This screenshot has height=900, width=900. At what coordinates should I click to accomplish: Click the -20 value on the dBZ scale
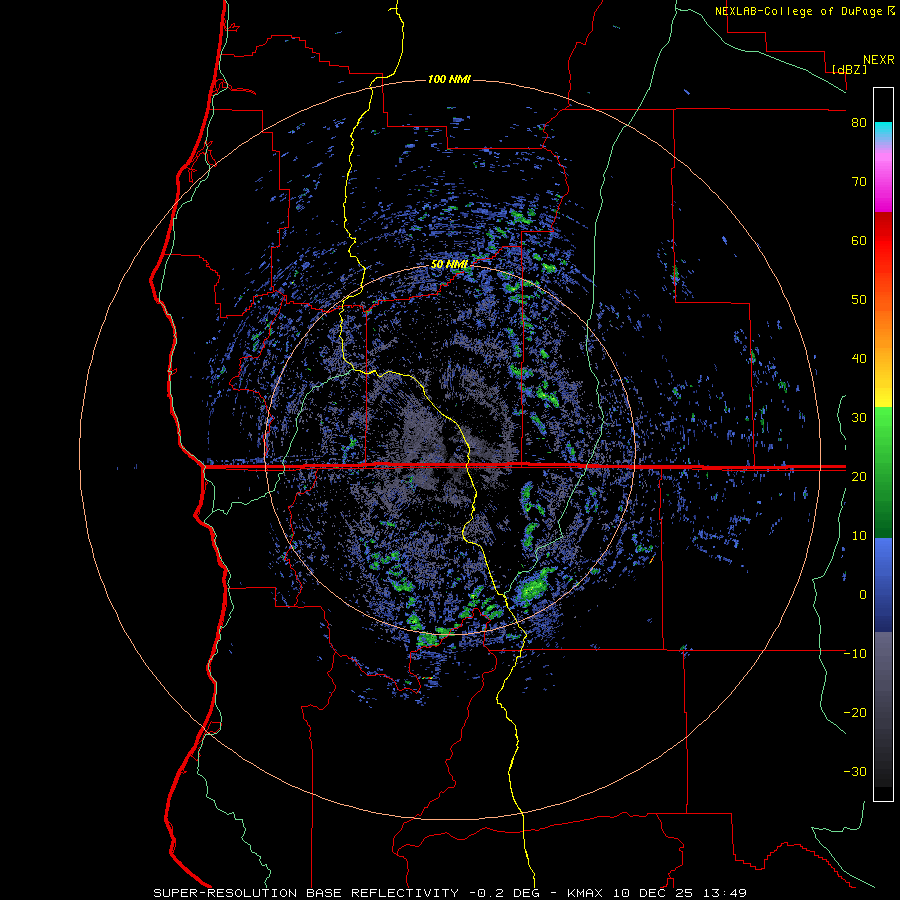tap(855, 712)
